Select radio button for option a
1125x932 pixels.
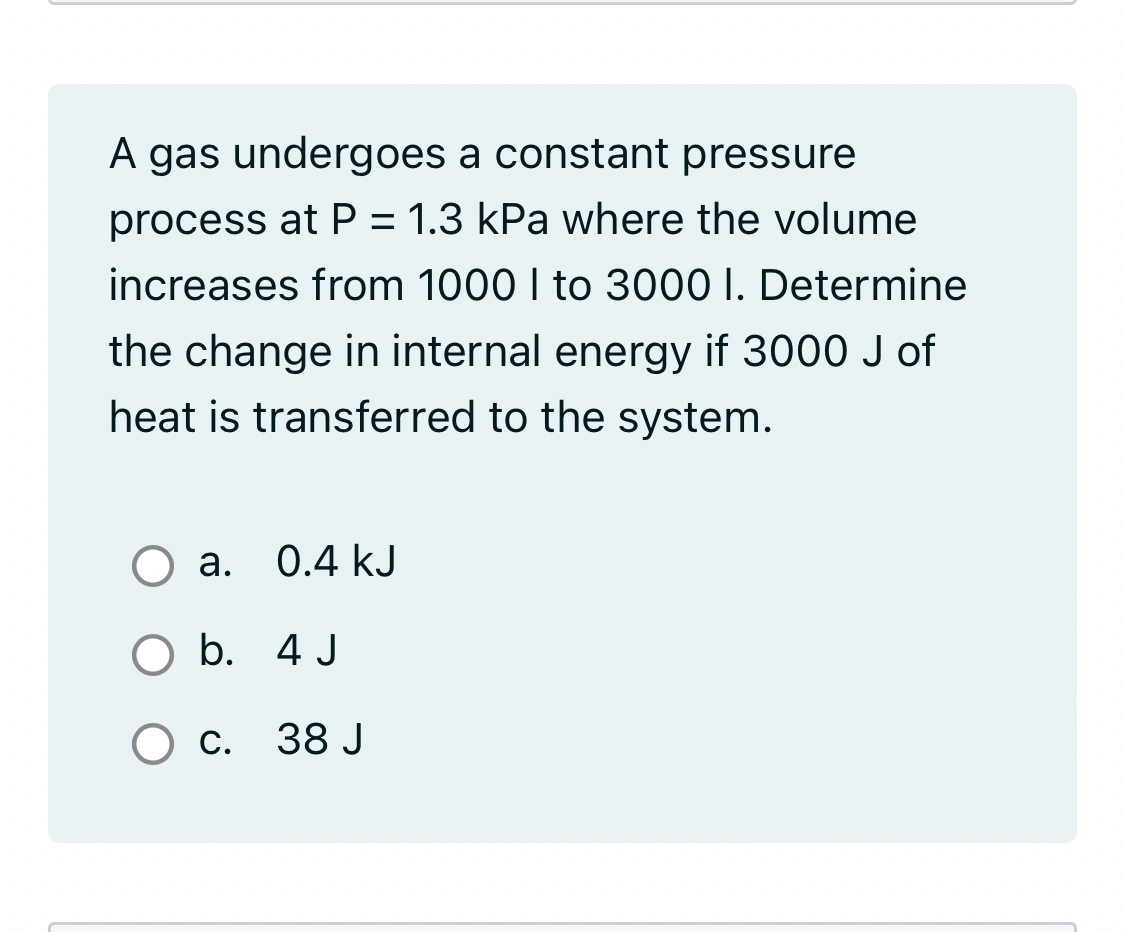pos(152,566)
